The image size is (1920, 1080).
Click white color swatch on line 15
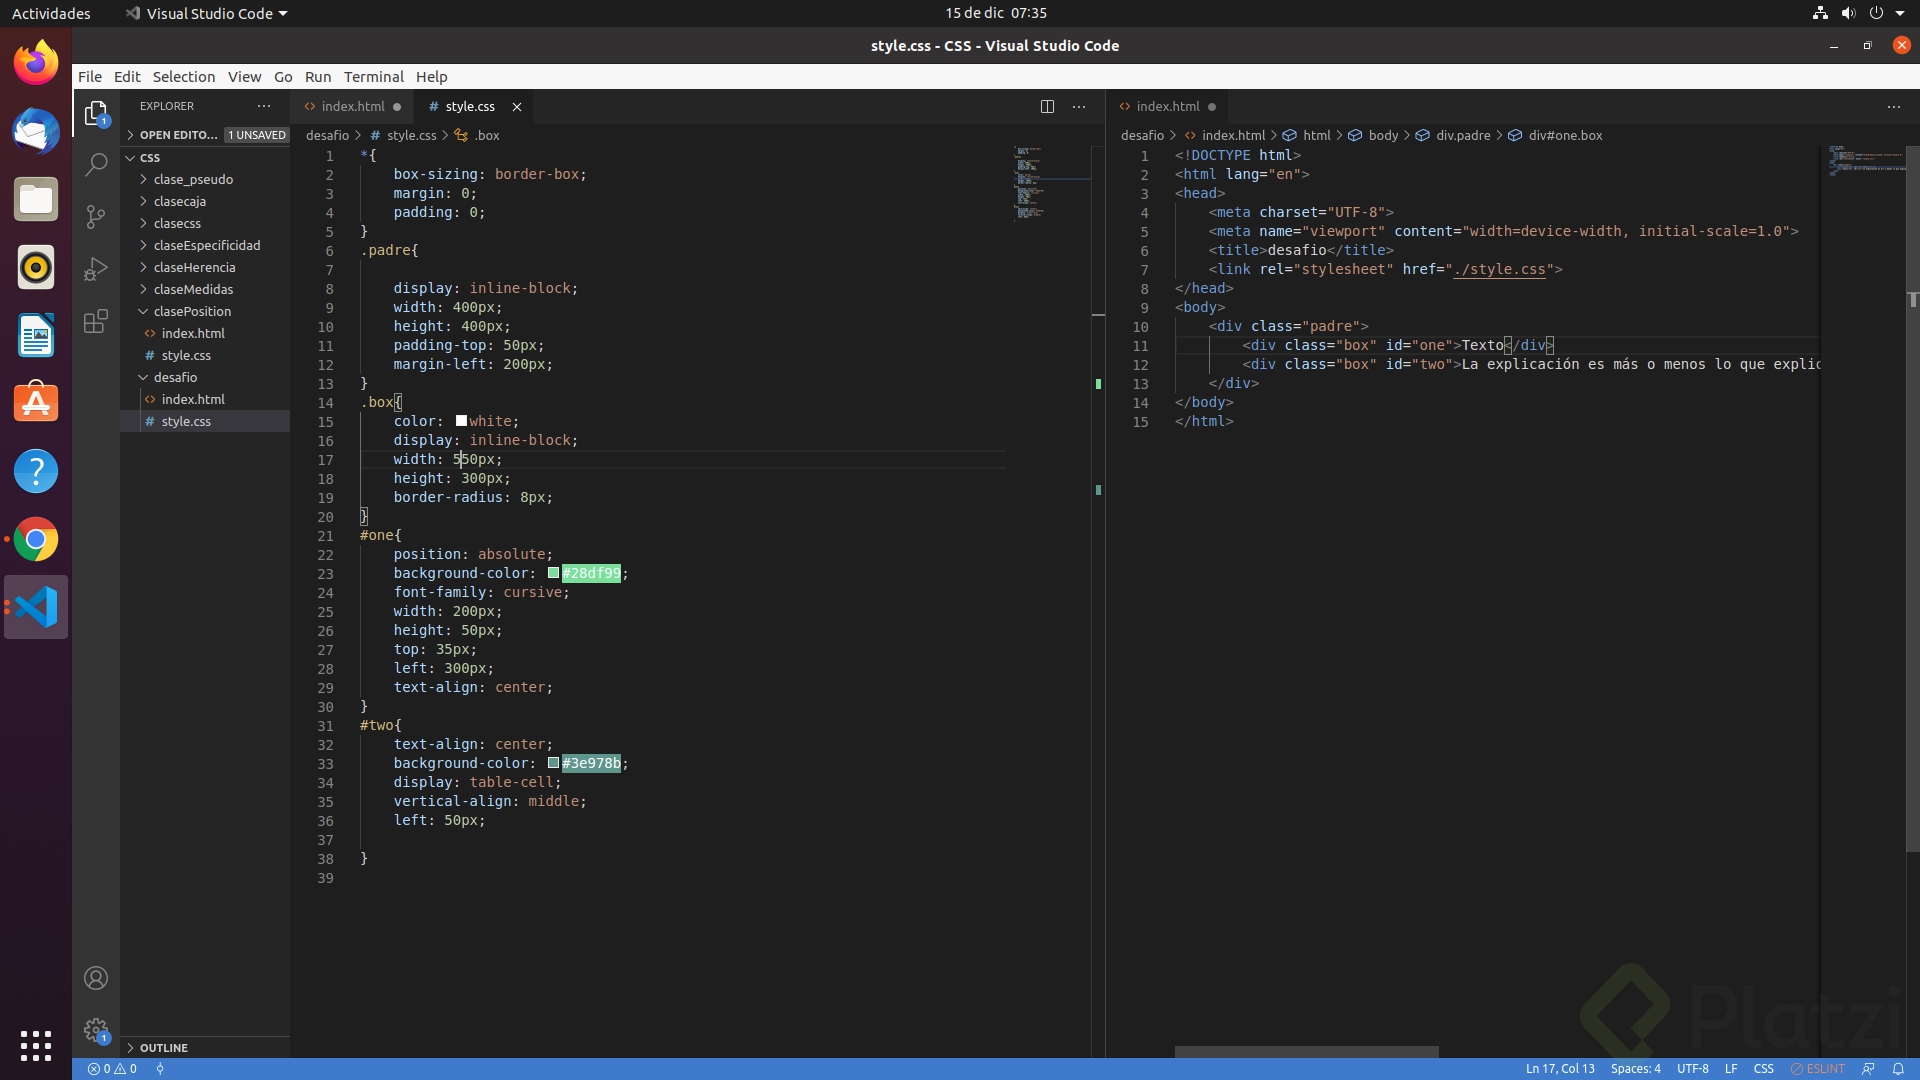click(x=461, y=421)
